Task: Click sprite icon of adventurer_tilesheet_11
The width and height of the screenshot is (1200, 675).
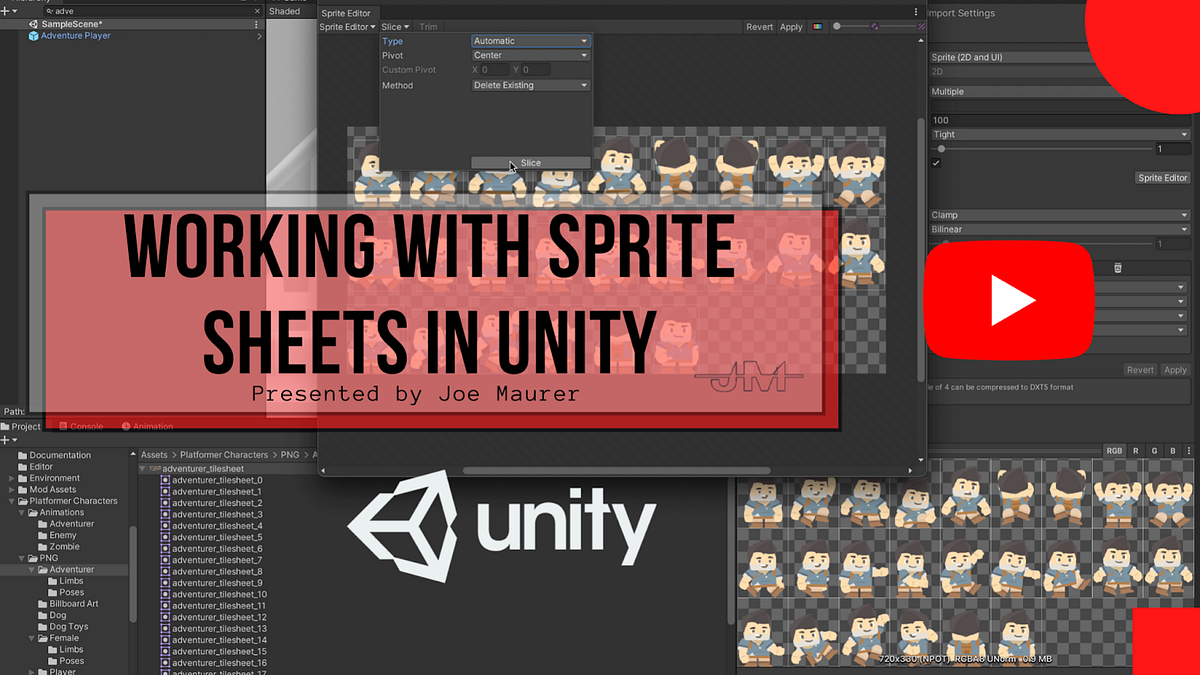Action: (166, 606)
